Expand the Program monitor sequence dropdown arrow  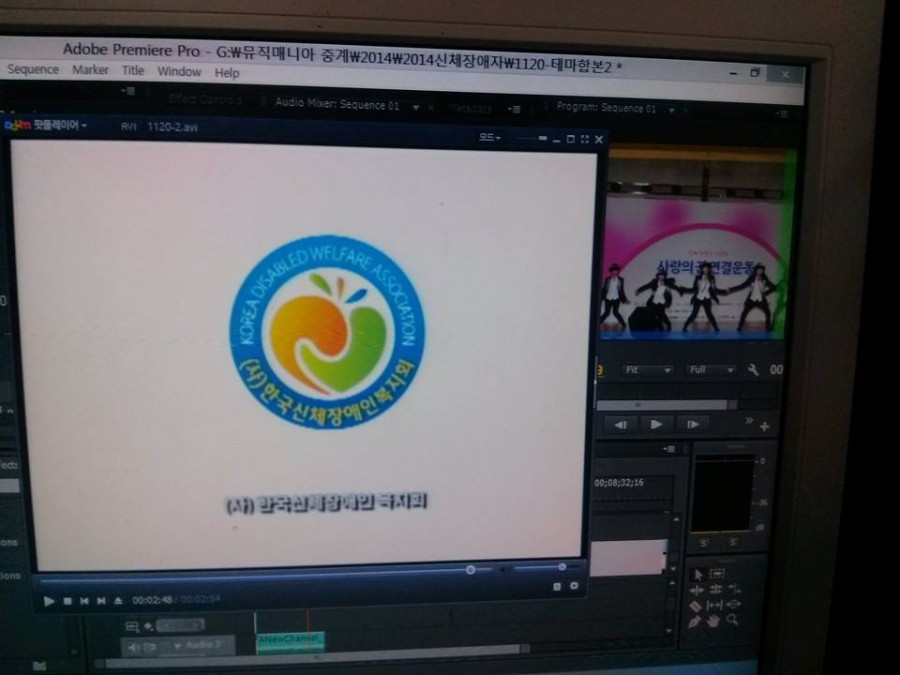pyautogui.click(x=671, y=110)
